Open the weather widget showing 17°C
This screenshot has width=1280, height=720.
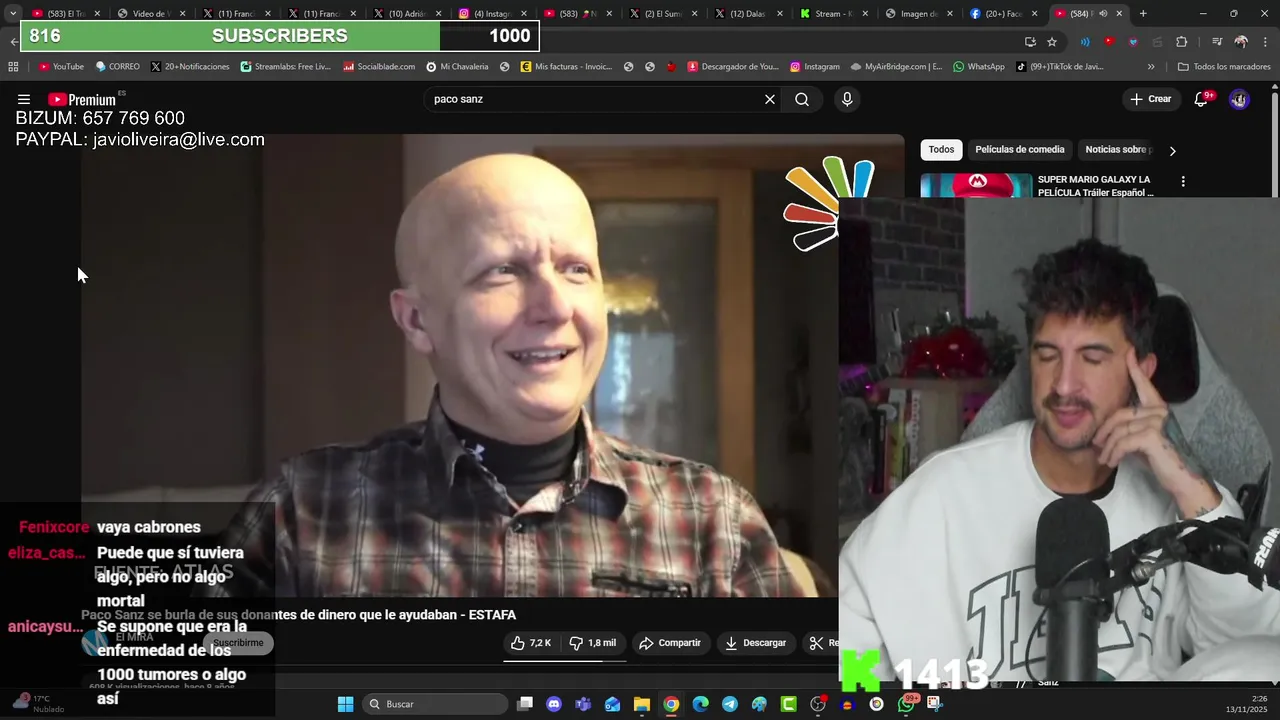point(38,704)
